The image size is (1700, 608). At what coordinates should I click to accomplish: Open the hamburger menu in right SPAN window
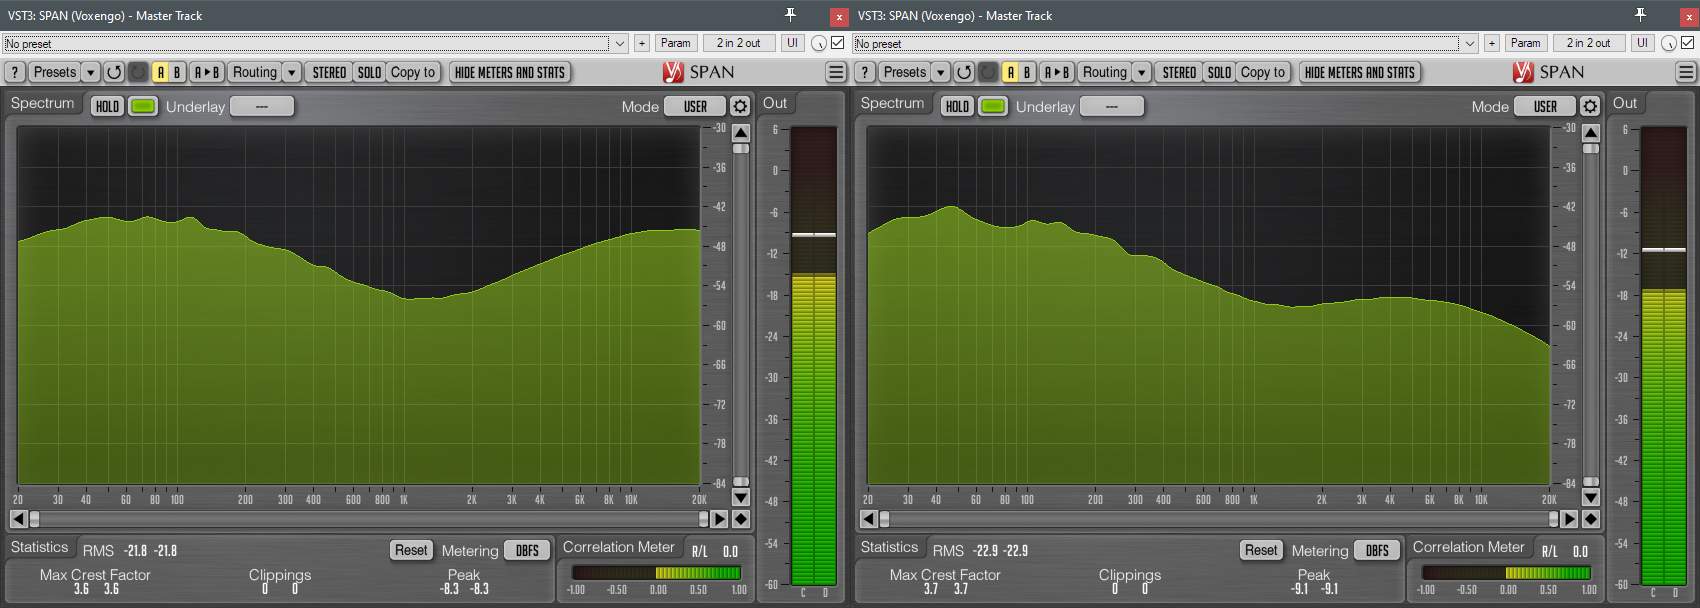[1686, 72]
